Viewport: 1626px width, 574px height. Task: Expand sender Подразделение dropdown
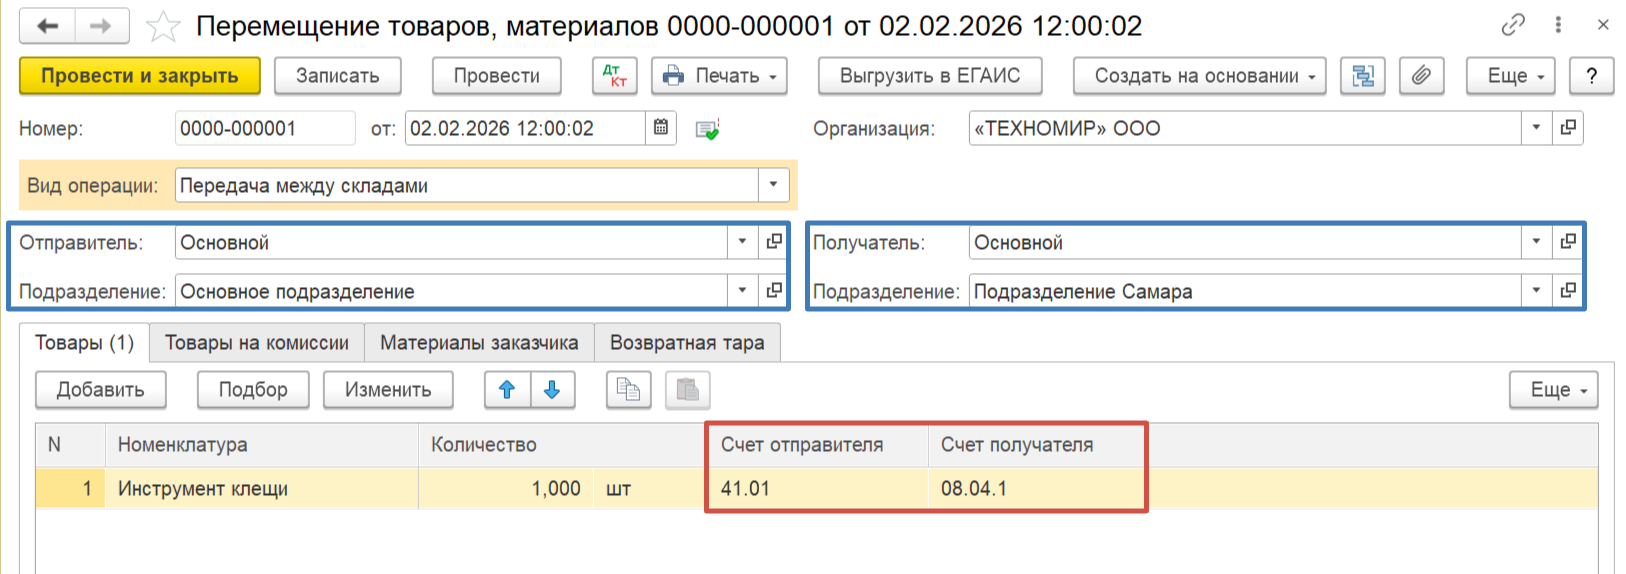point(742,291)
